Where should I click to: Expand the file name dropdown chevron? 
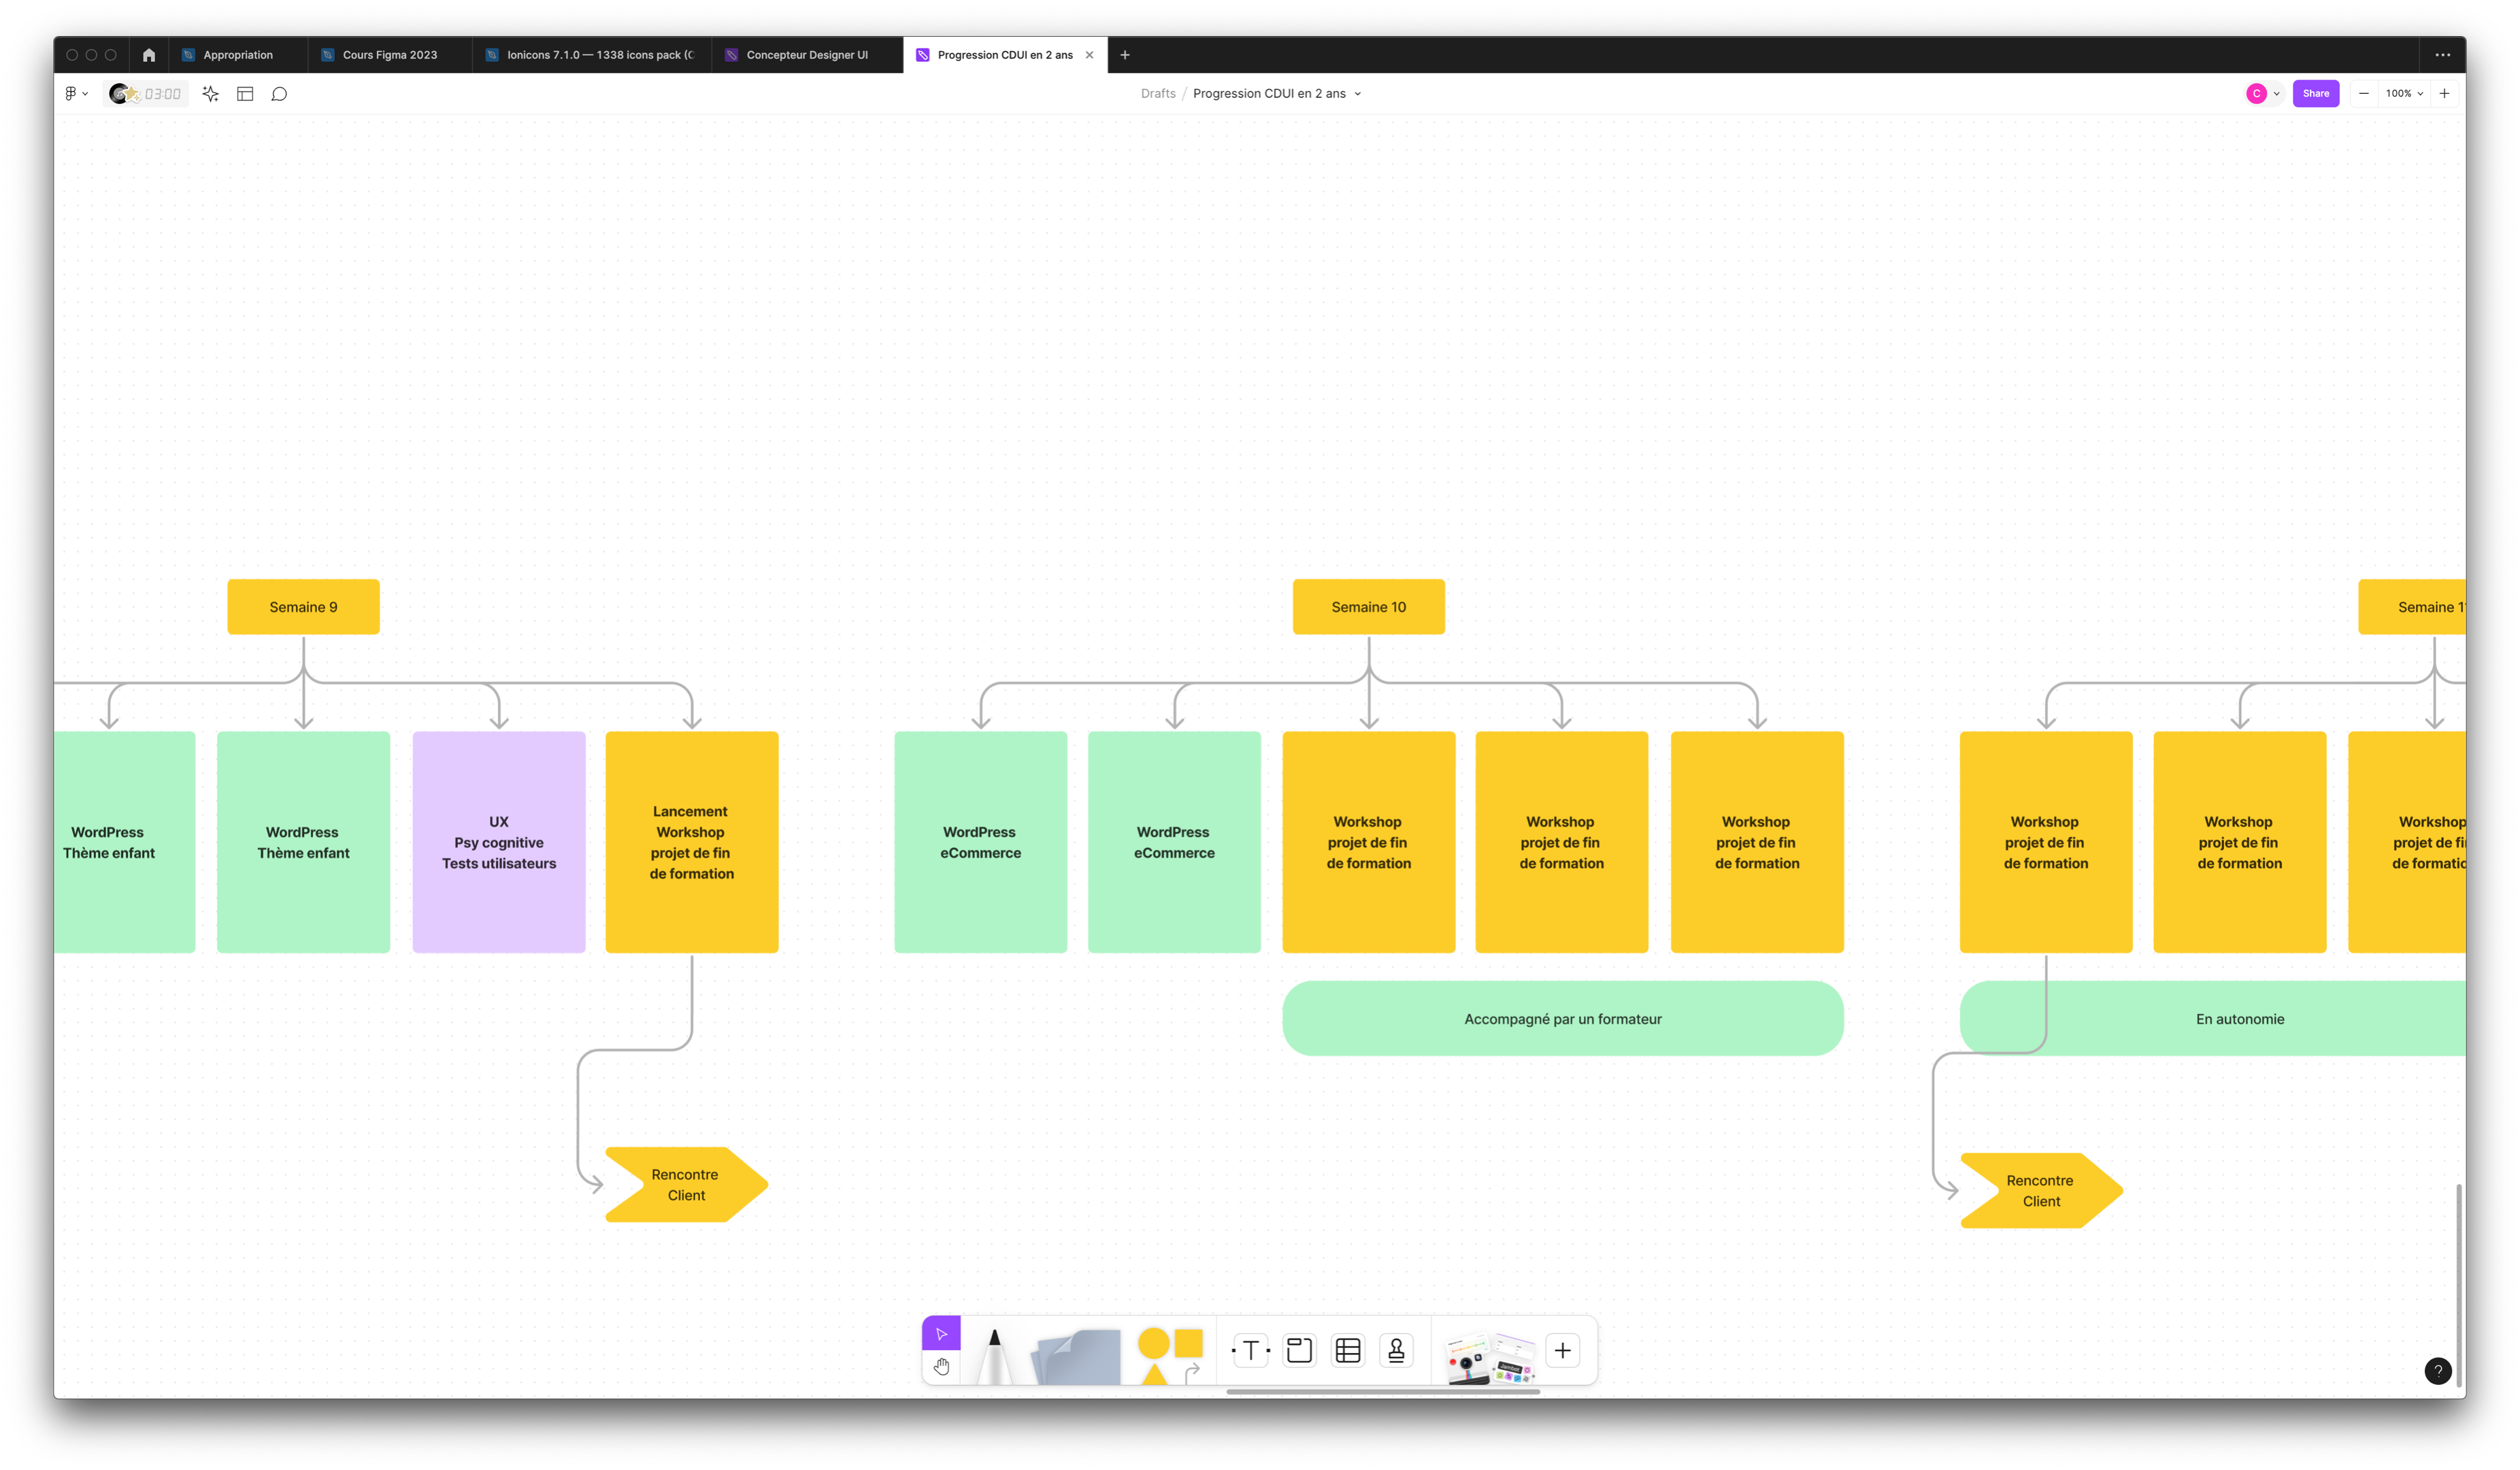(1357, 94)
